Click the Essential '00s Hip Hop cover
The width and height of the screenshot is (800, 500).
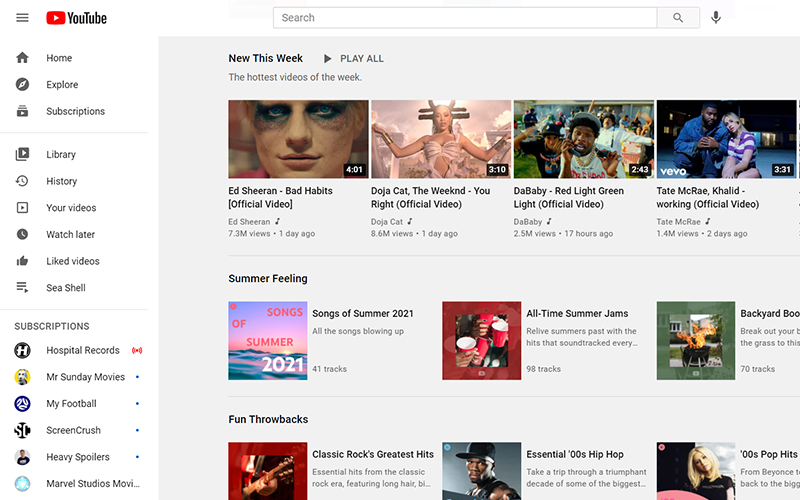tap(482, 471)
